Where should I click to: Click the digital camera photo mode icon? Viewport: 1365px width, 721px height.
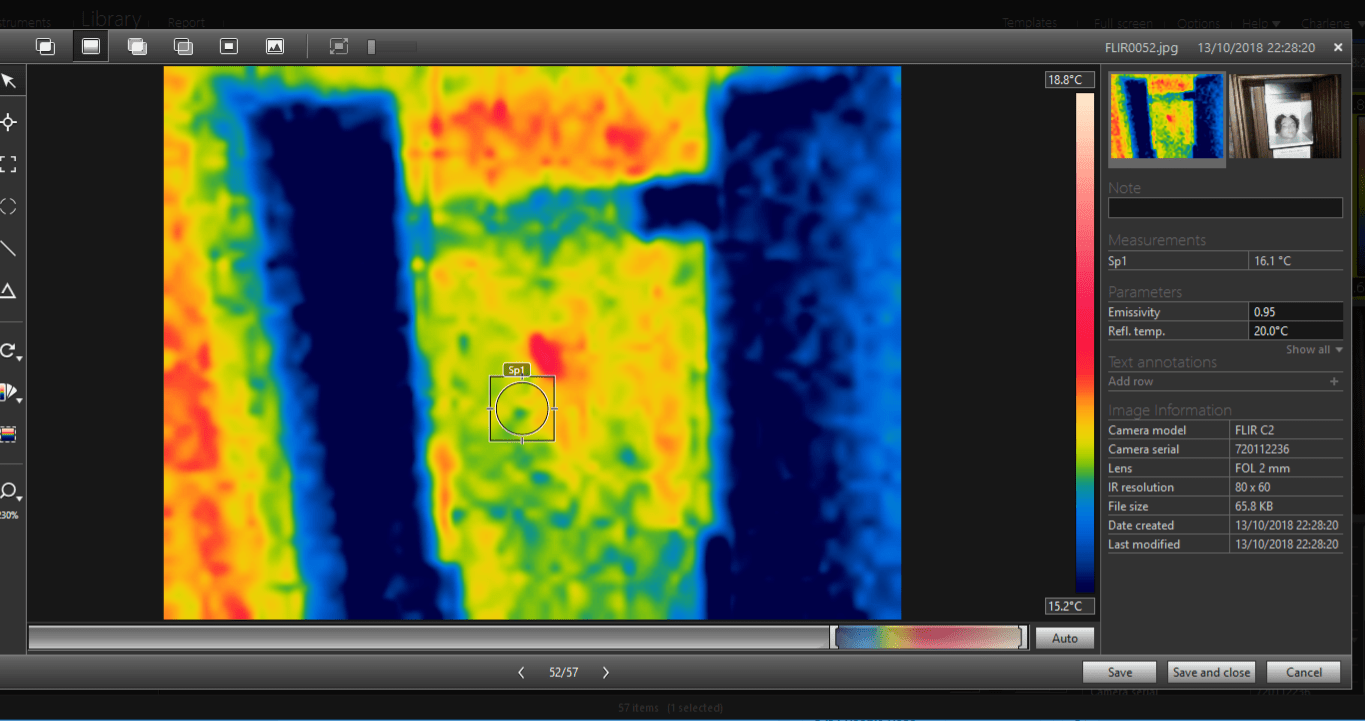(x=275, y=46)
